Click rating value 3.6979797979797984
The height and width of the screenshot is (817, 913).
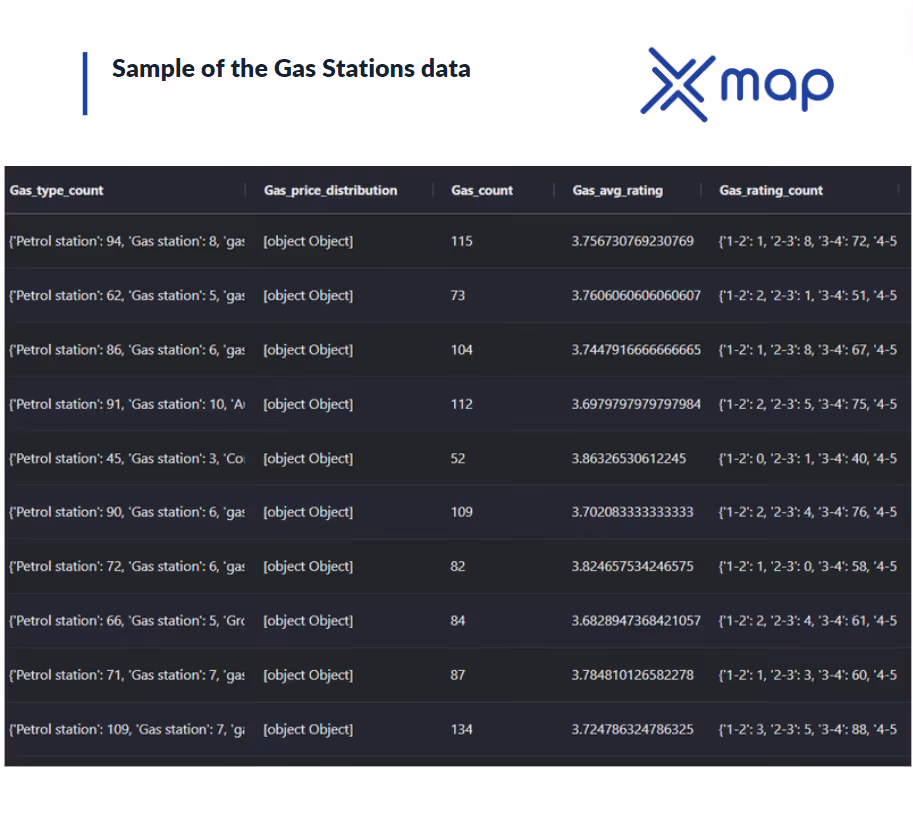[x=636, y=404]
